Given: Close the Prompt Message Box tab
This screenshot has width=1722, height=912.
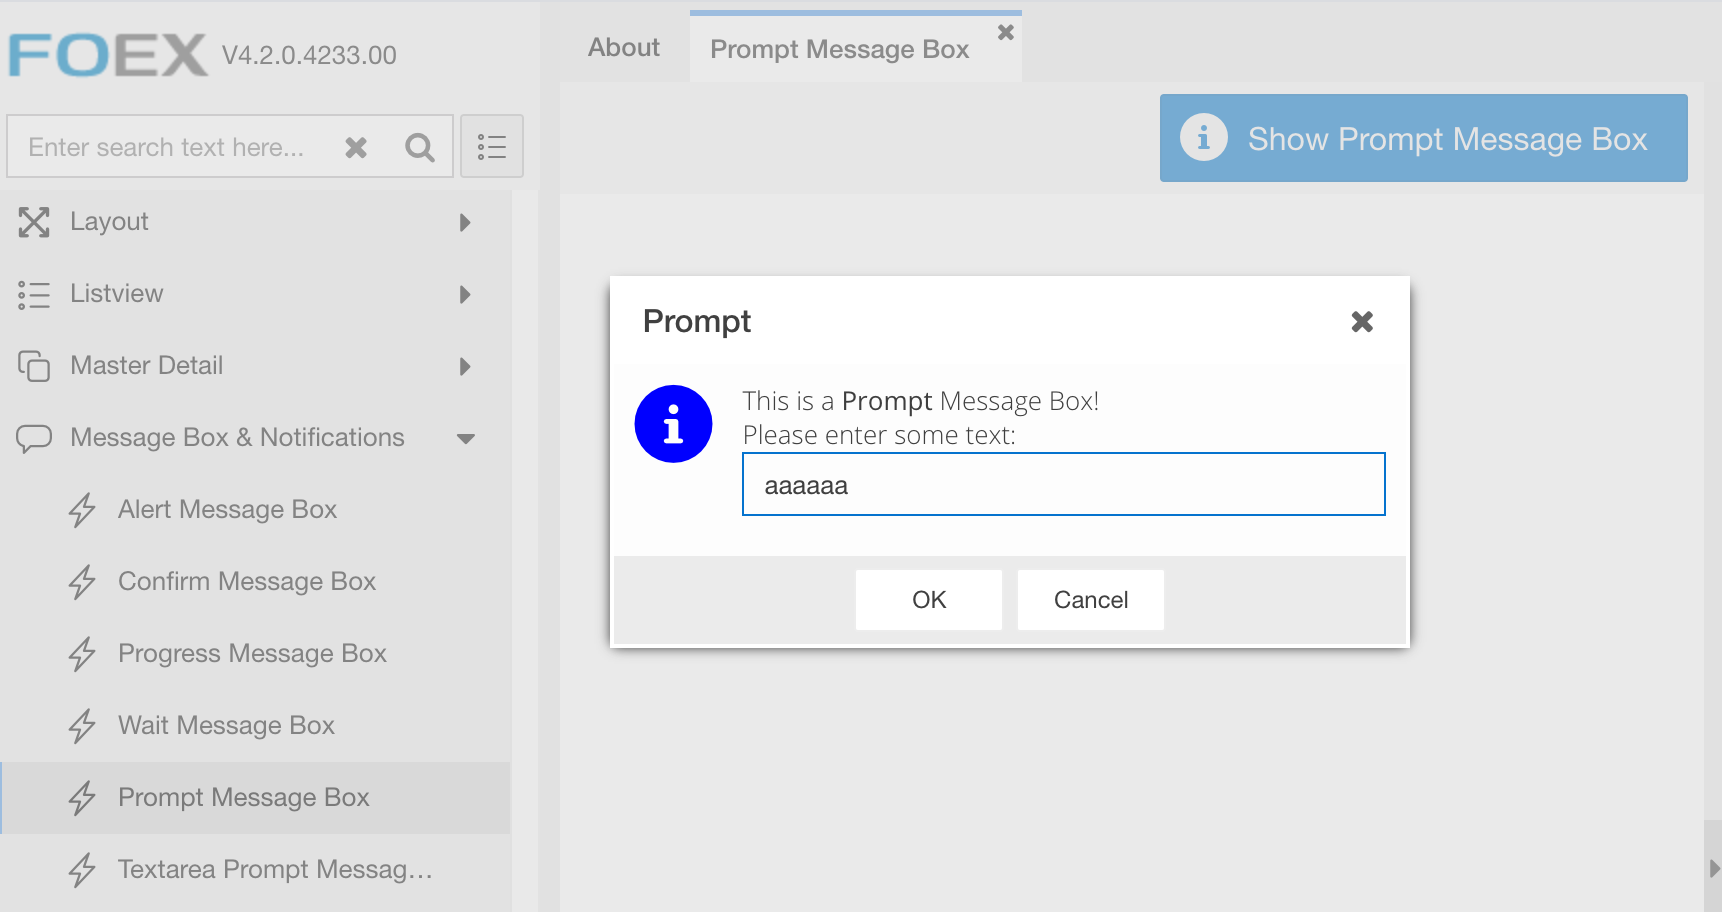Looking at the screenshot, I should [1005, 31].
